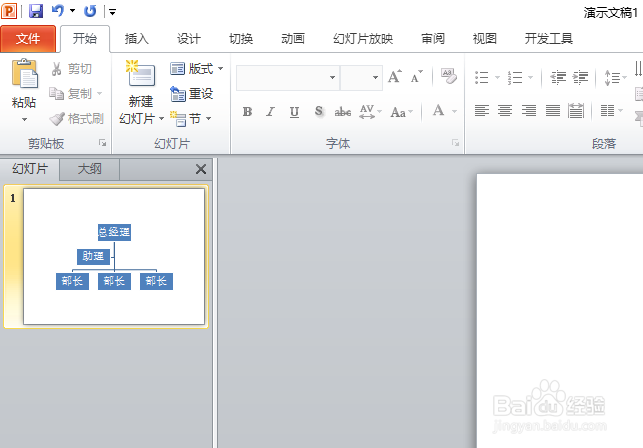Align text left
Viewport: 643px width, 448px height.
pos(482,110)
